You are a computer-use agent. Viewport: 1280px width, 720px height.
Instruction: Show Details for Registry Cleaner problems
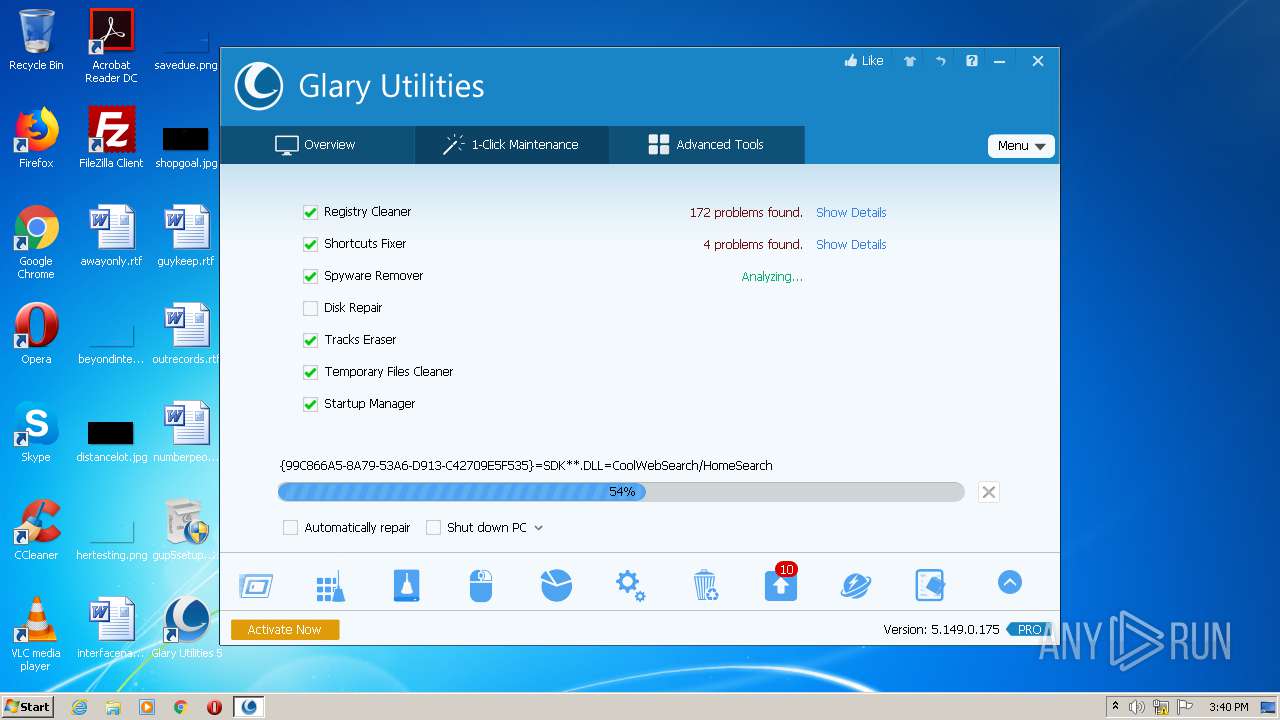tap(851, 212)
